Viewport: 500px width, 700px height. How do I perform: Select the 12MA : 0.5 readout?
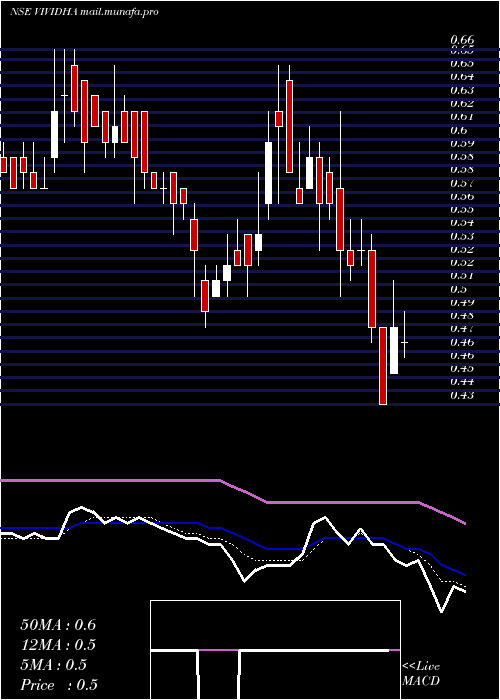tap(58, 645)
